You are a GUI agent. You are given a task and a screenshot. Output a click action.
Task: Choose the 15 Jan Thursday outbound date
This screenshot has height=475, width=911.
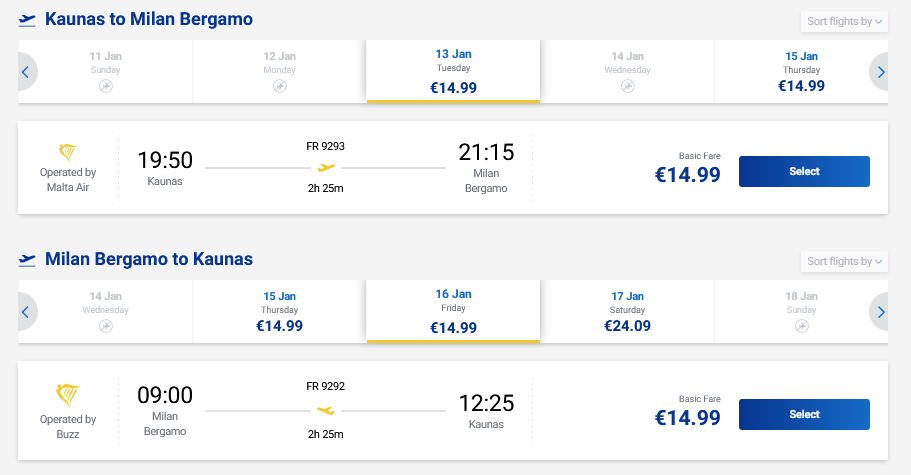coord(801,72)
